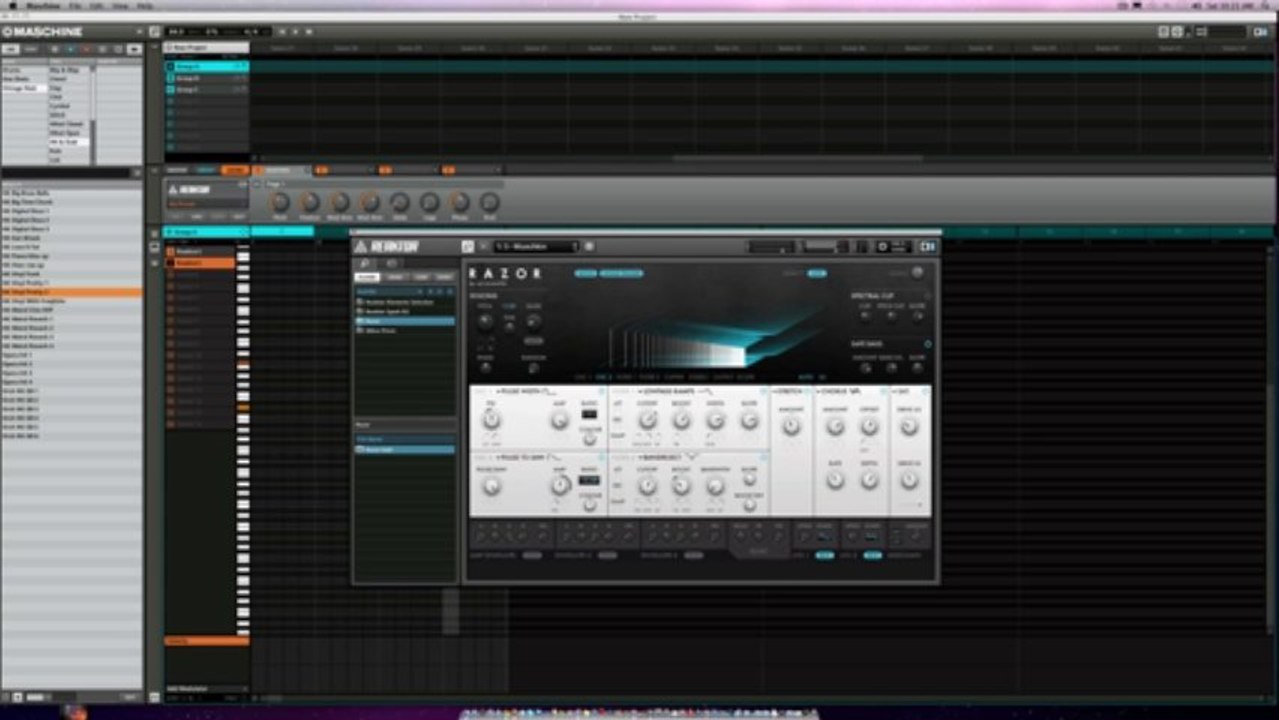Click the first knob in Maschine plugin strip
This screenshot has width=1279, height=720.
pyautogui.click(x=280, y=201)
